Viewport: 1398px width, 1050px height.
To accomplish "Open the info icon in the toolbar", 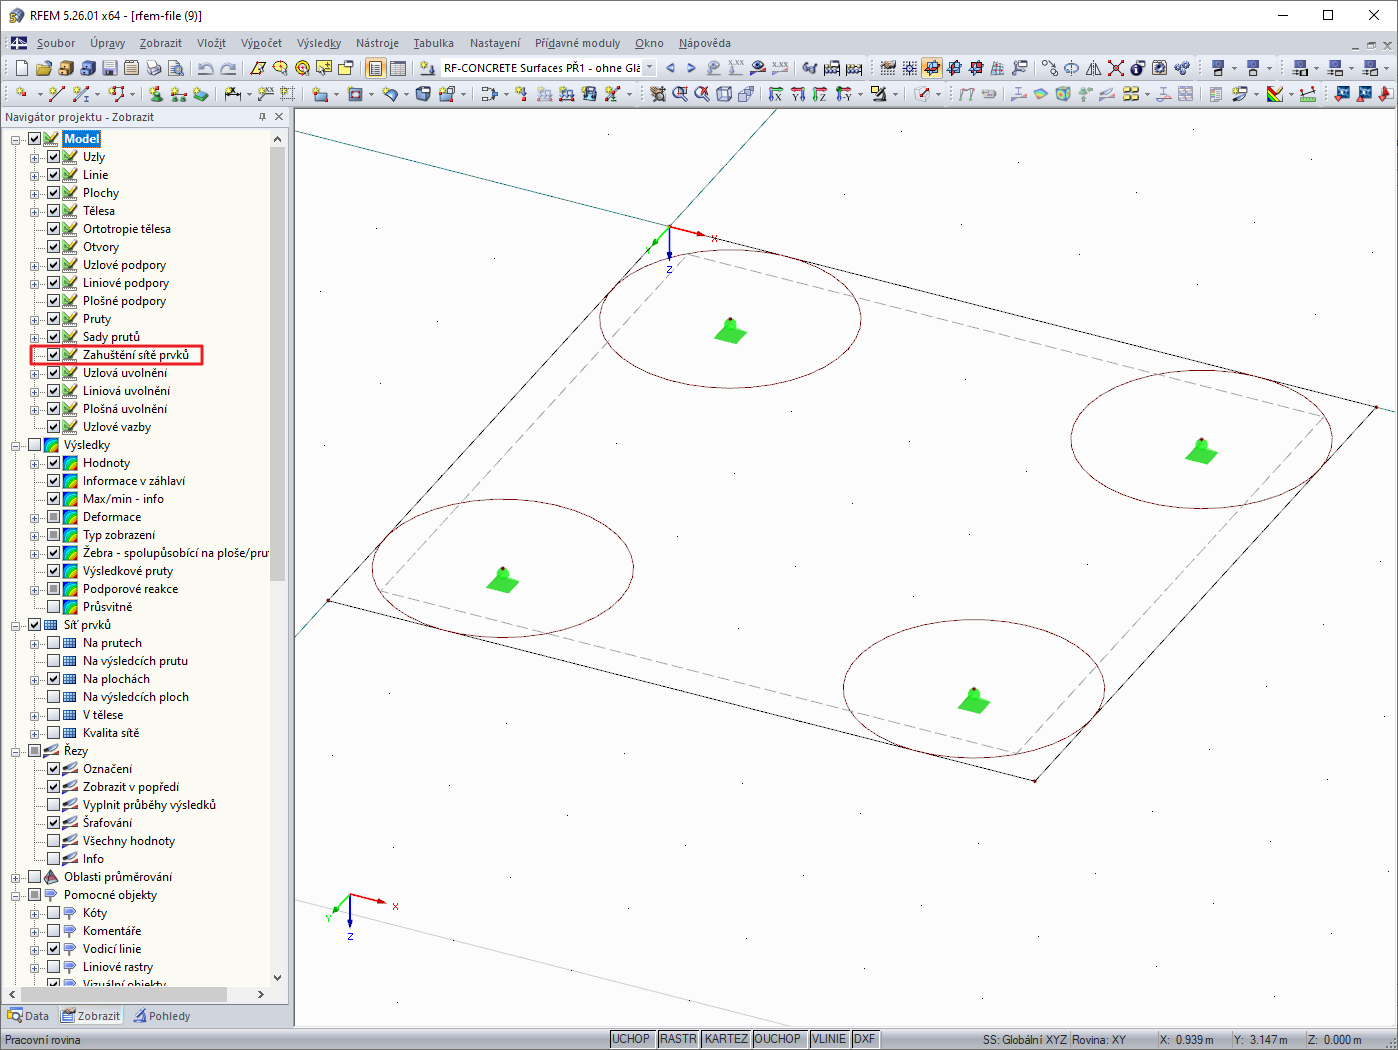I will click(x=1138, y=68).
